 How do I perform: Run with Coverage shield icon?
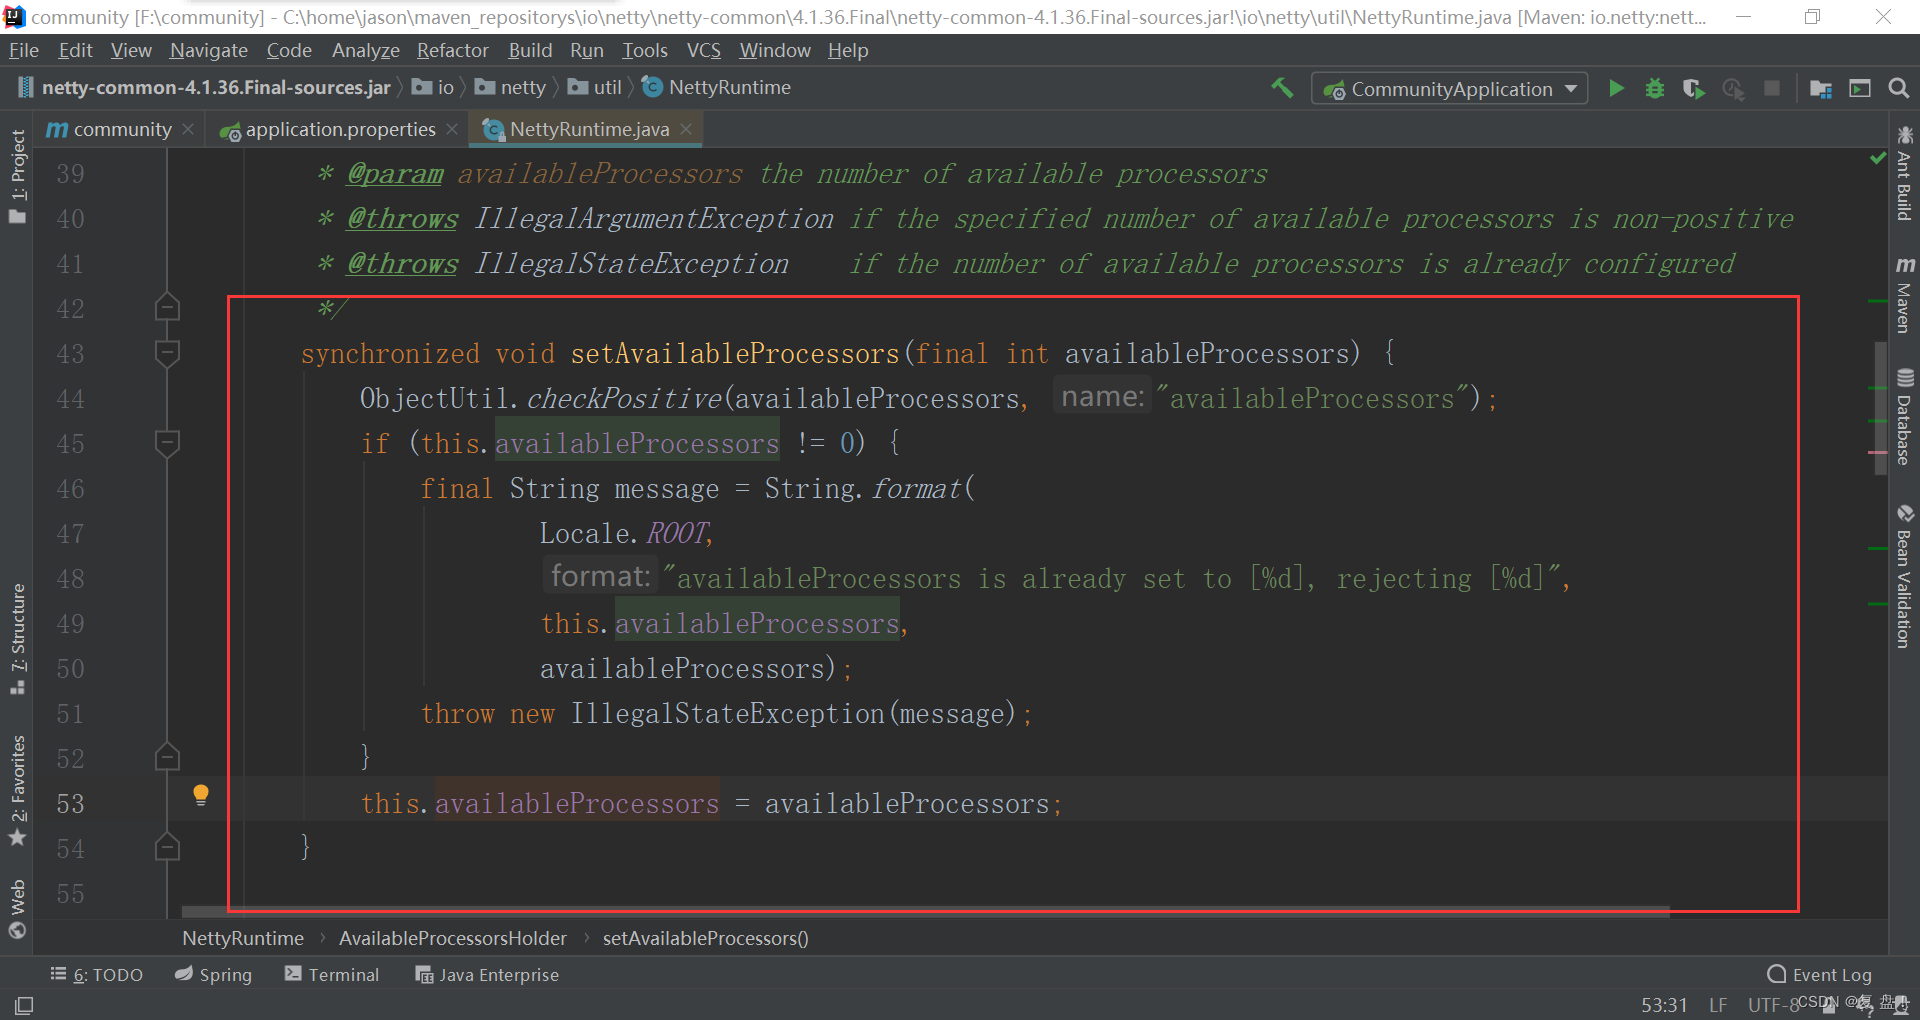pyautogui.click(x=1693, y=89)
